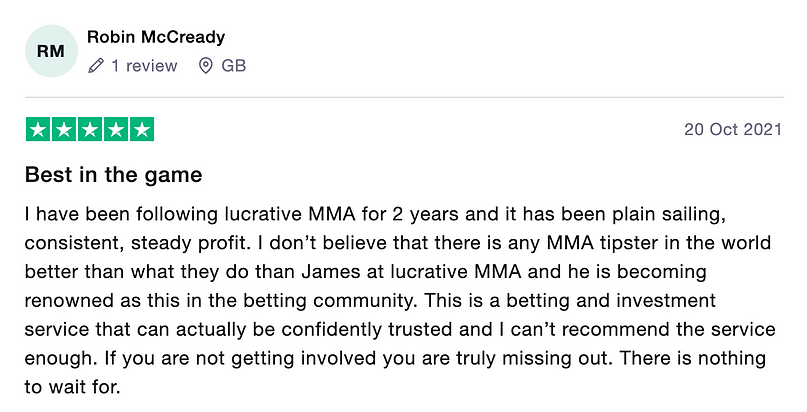This screenshot has width=807, height=412.
Task: Select the fifth green rating star
Action: pos(142,129)
